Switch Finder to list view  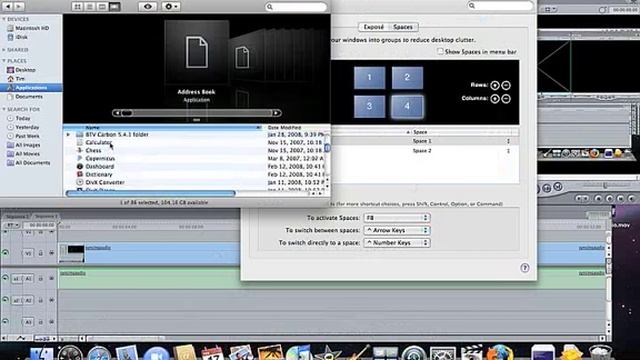[90, 7]
